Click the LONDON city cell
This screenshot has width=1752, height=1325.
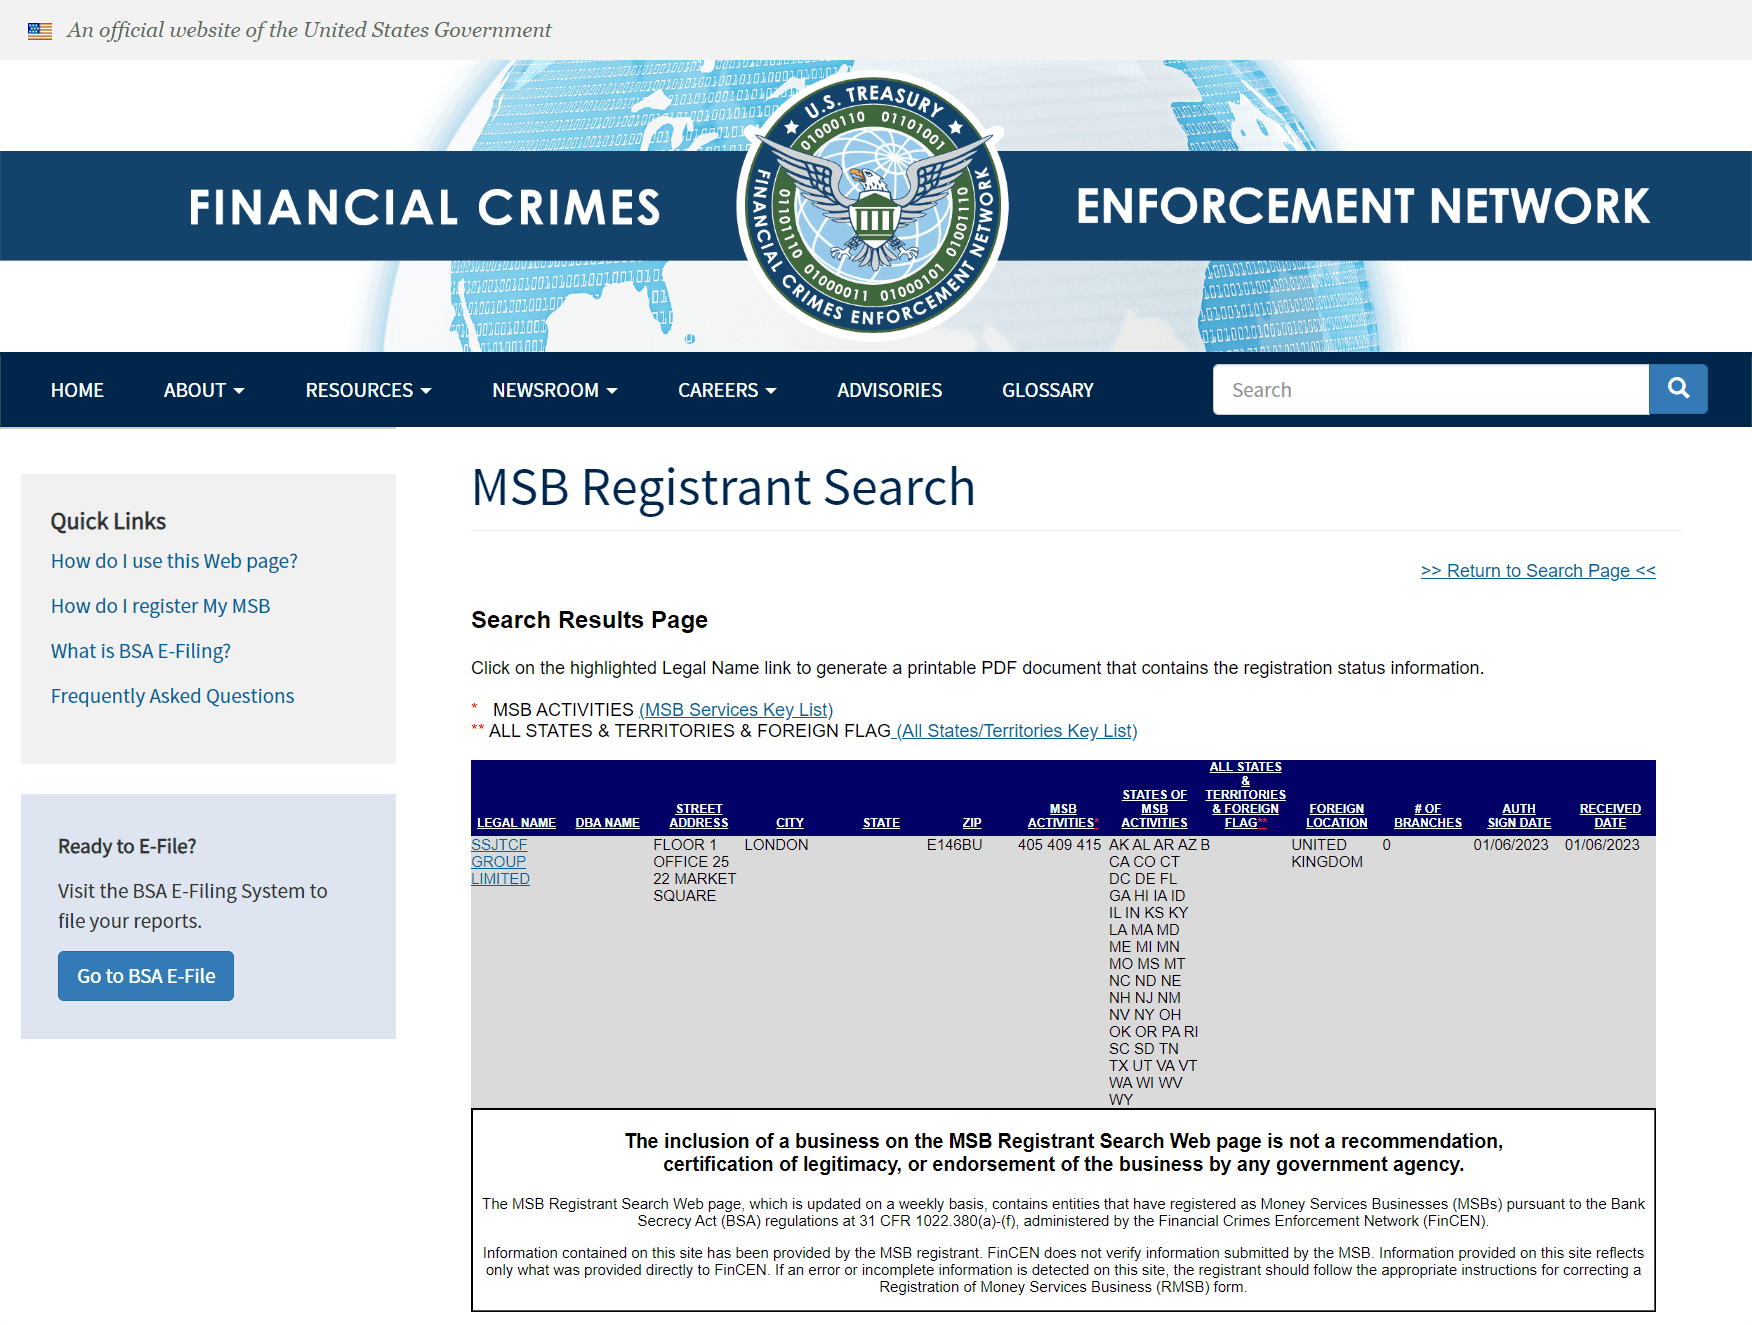click(x=776, y=845)
